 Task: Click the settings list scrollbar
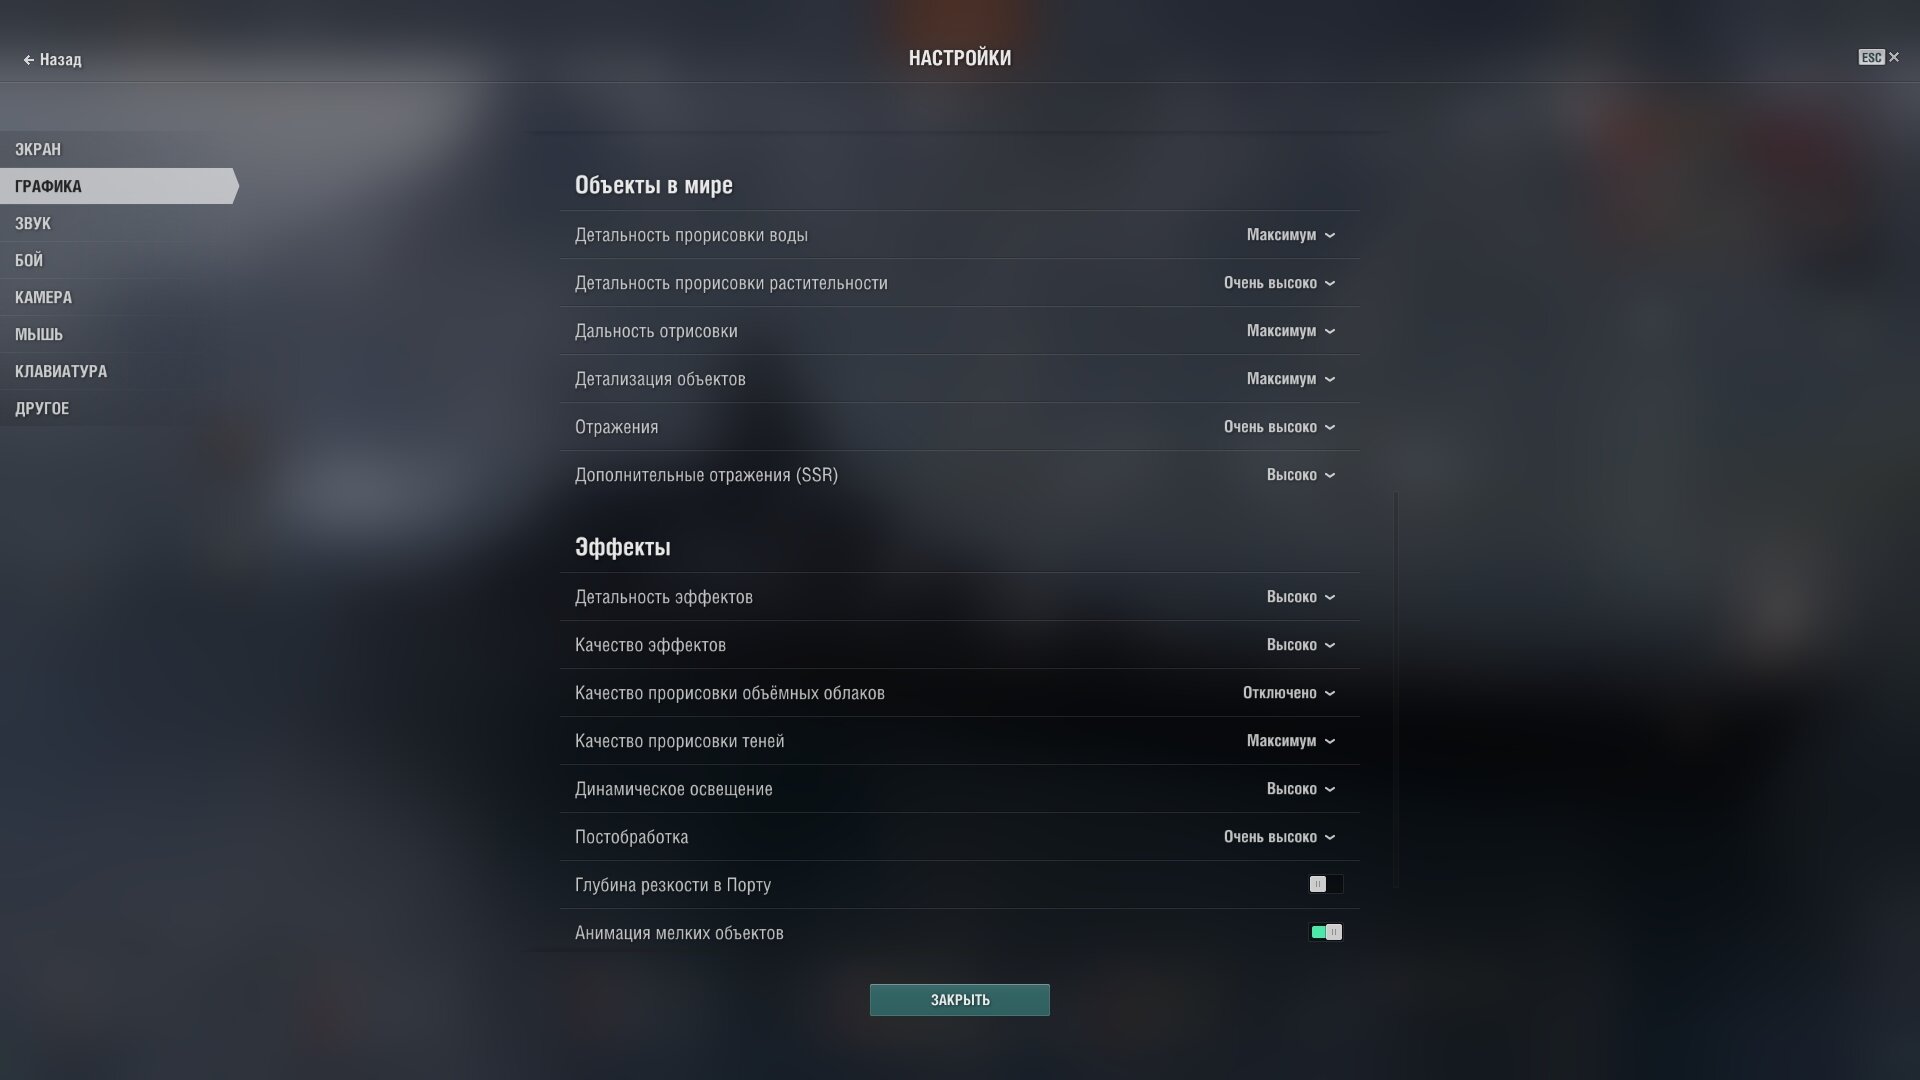[1395, 688]
